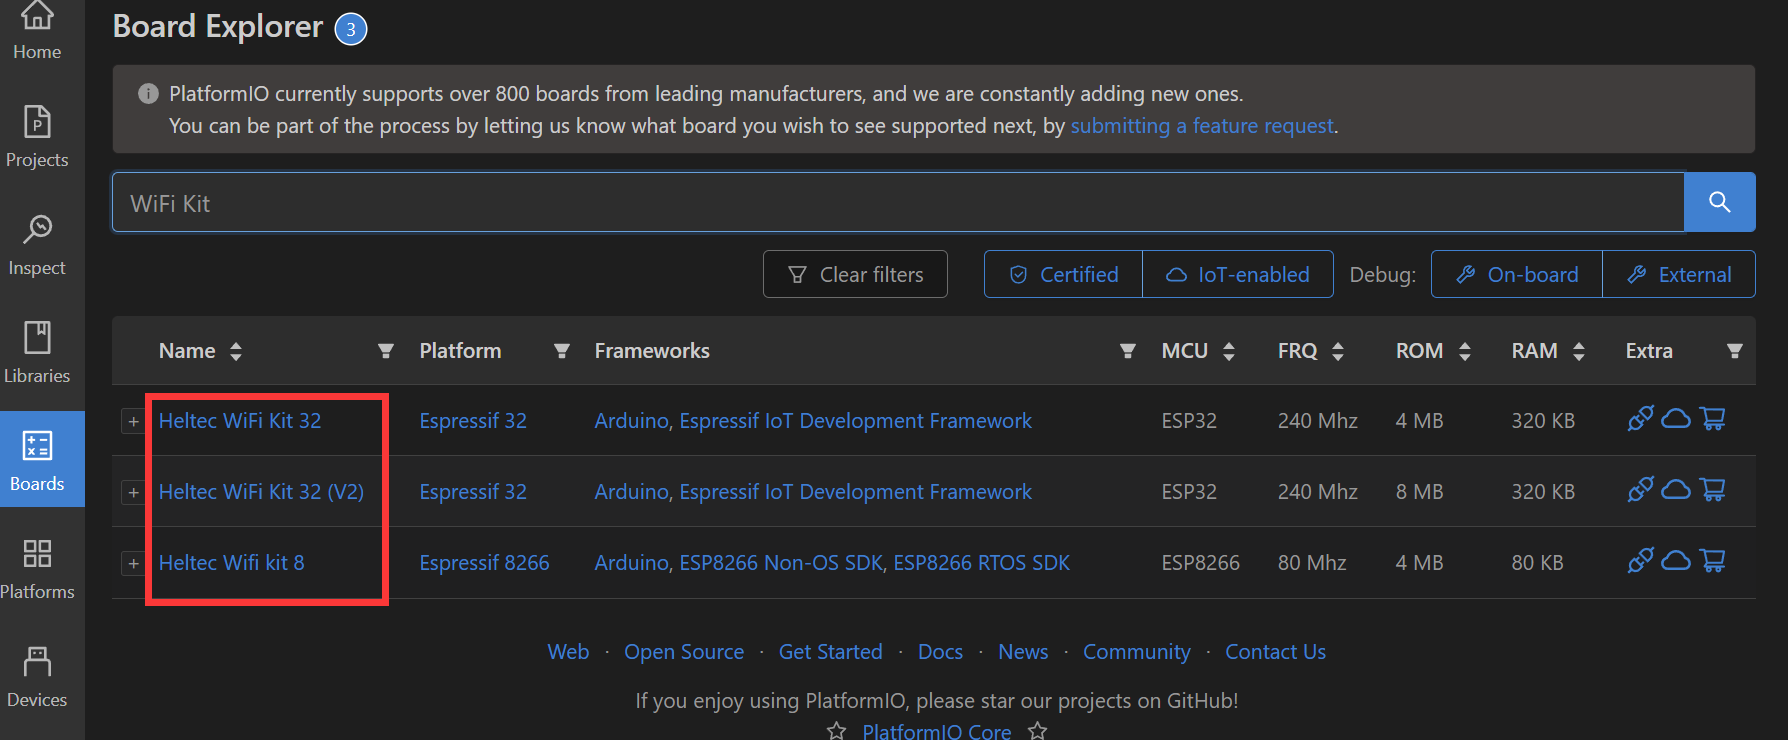This screenshot has height=740, width=1788.
Task: Click cart icon for Heltec WiFi Kit 32 (V2)
Action: tap(1713, 489)
